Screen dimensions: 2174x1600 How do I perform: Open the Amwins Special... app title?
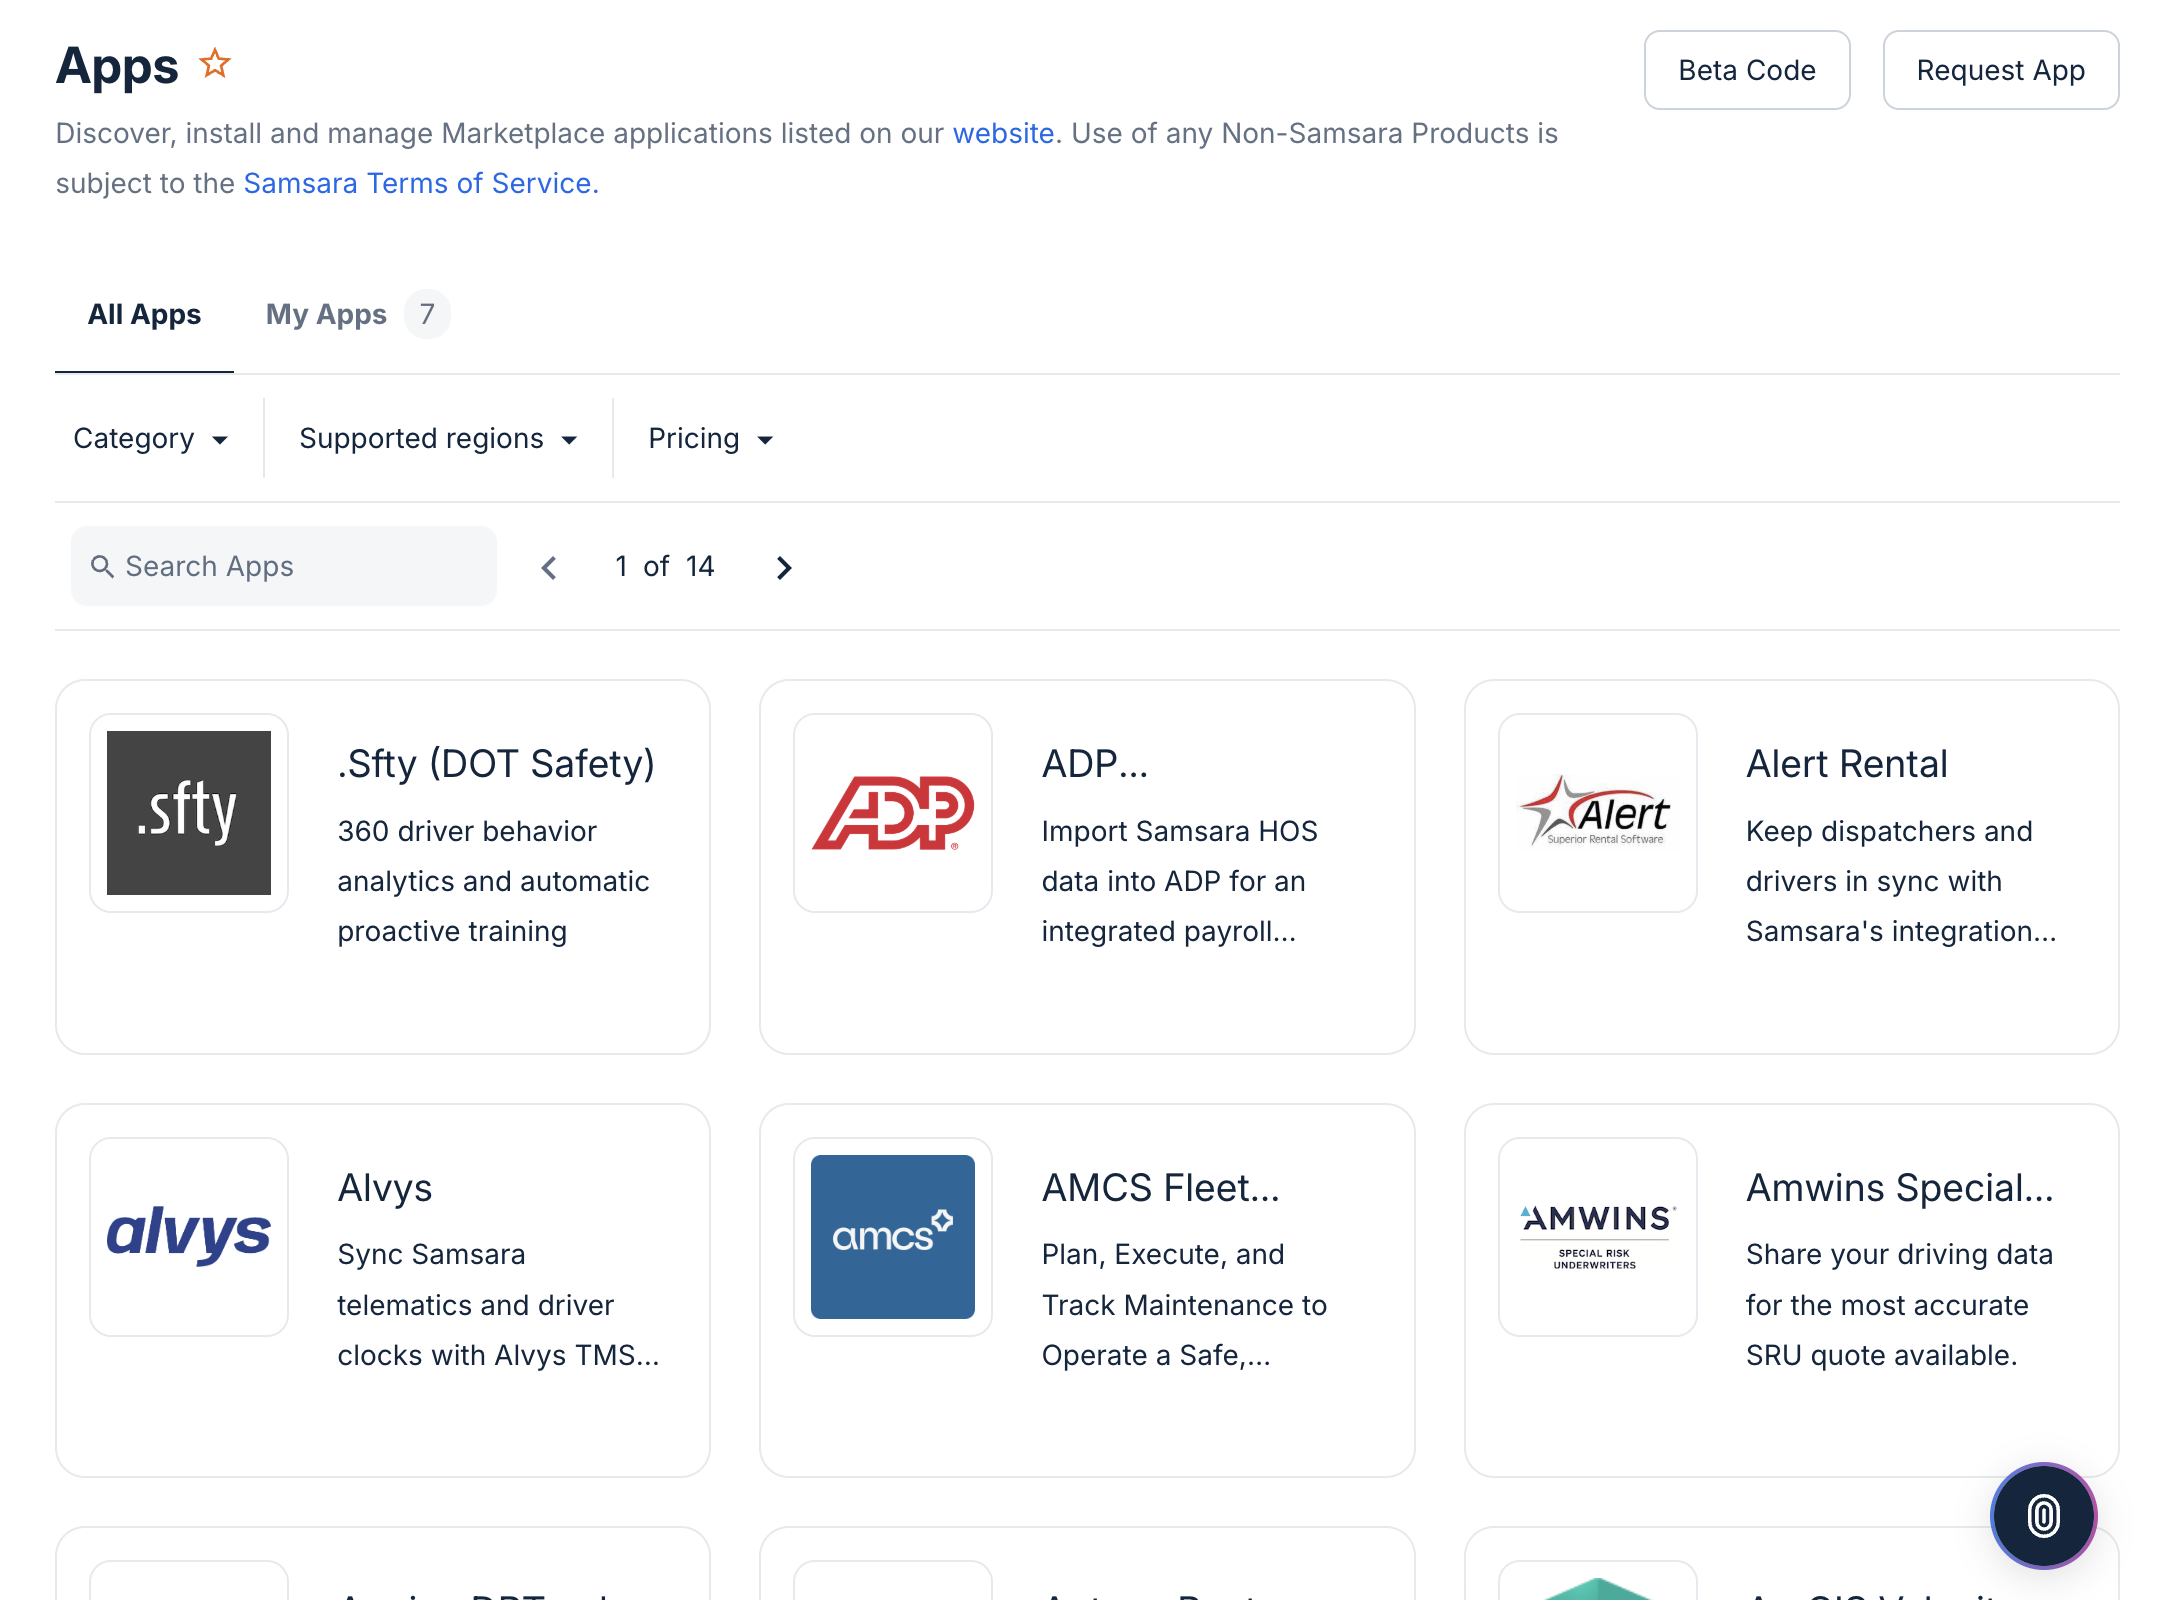click(1900, 1187)
